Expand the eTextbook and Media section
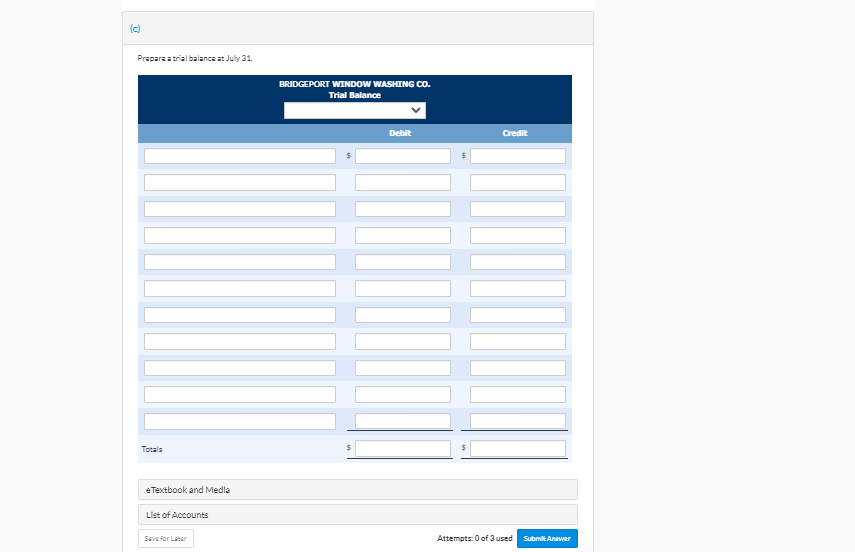This screenshot has width=855, height=552. click(x=358, y=490)
